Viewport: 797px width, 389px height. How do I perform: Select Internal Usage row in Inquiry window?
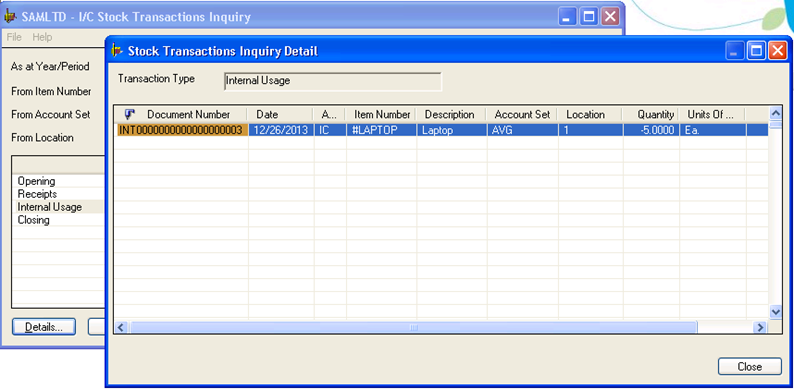tap(49, 207)
